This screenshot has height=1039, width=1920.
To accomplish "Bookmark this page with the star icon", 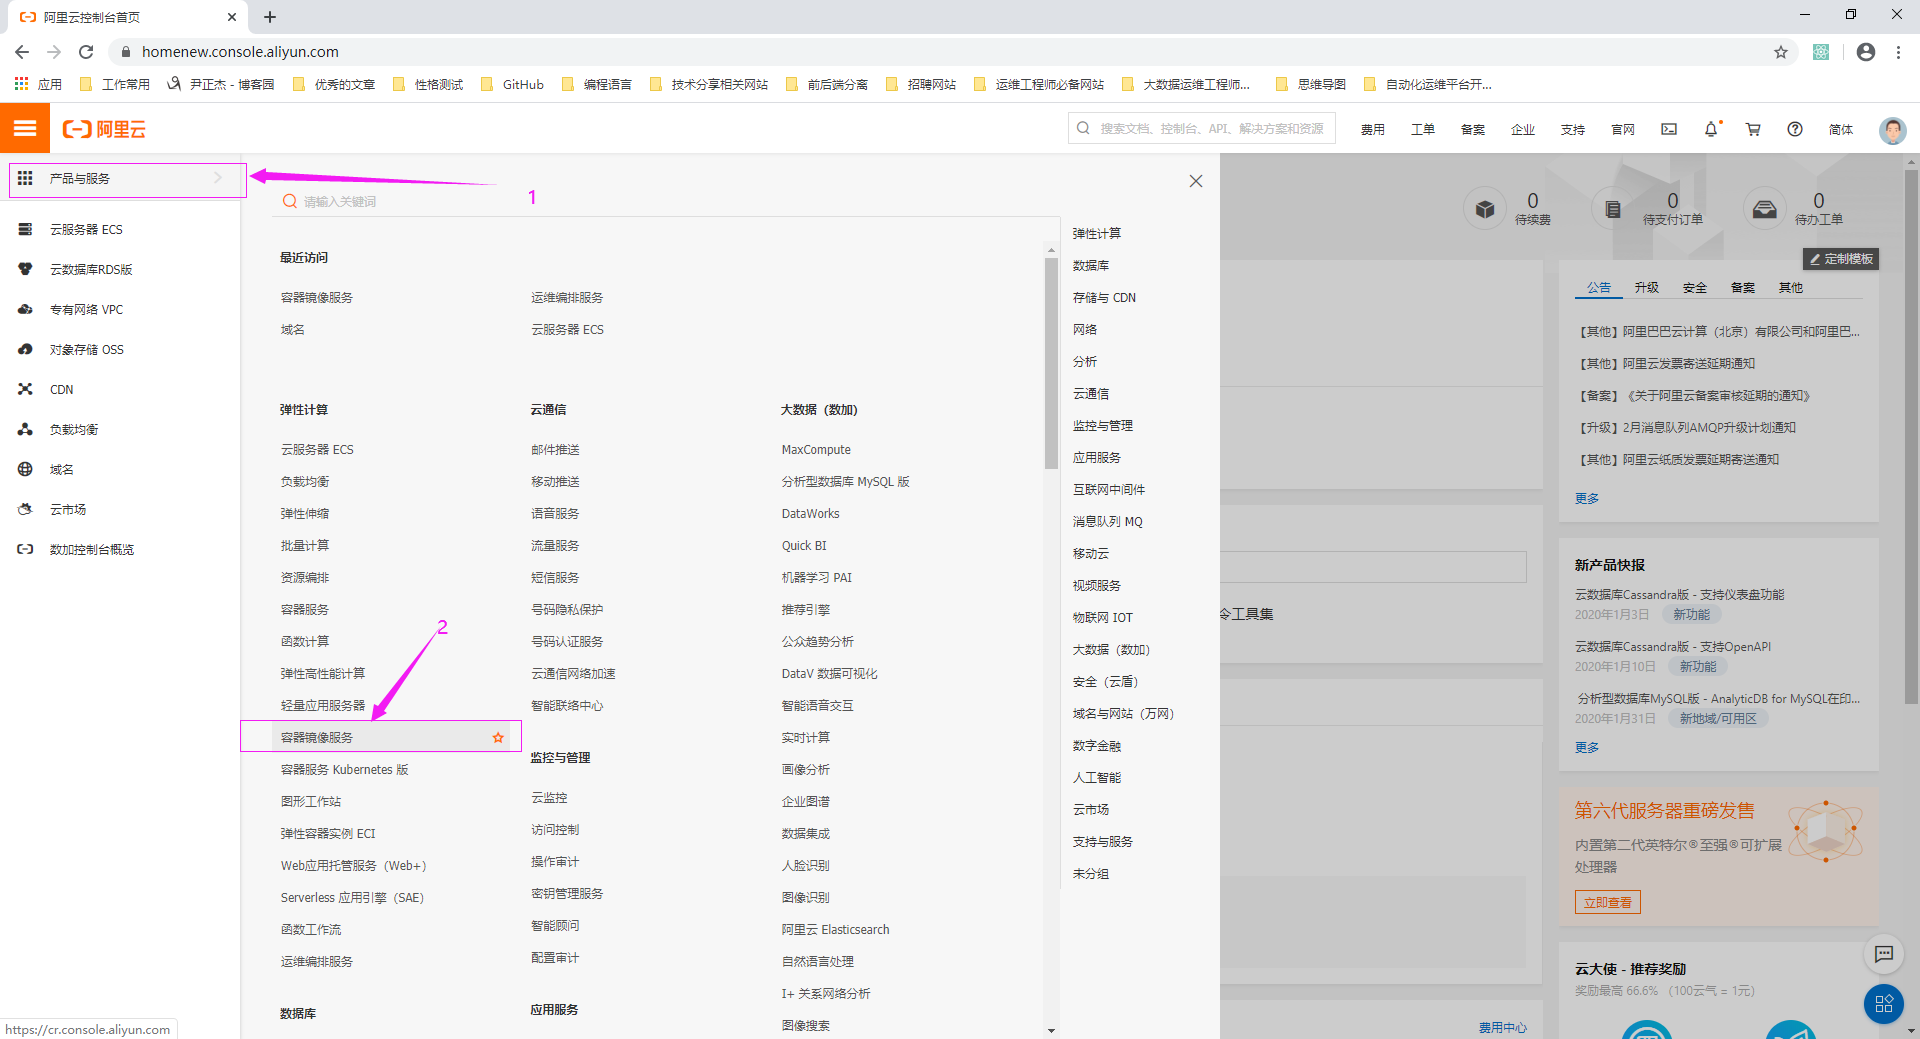I will pos(1781,52).
